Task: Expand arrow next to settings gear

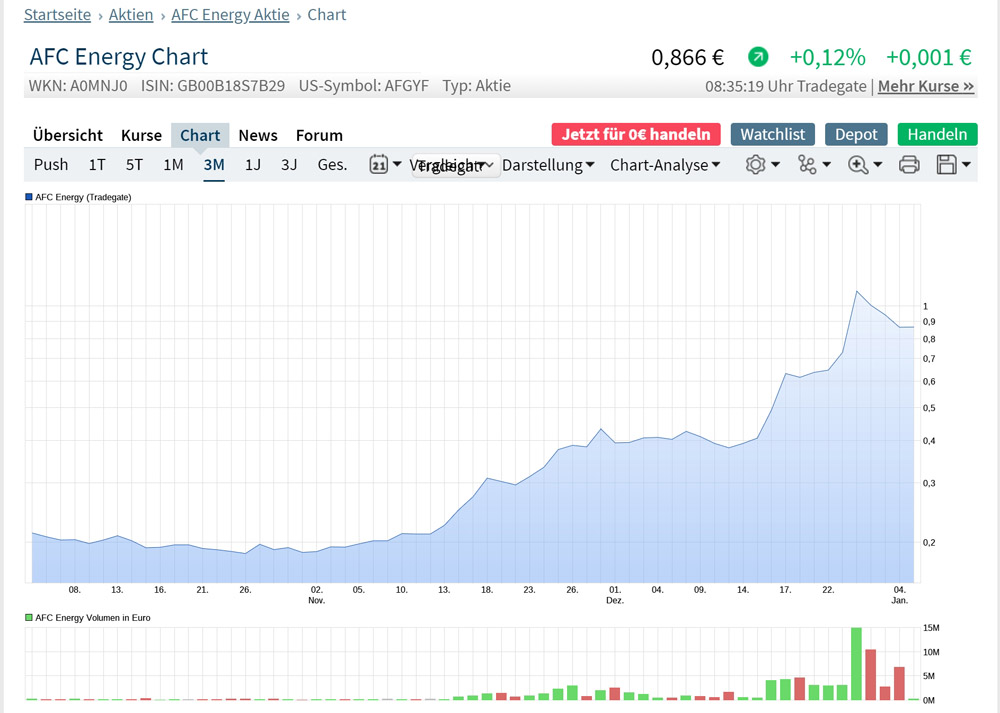Action: point(776,164)
